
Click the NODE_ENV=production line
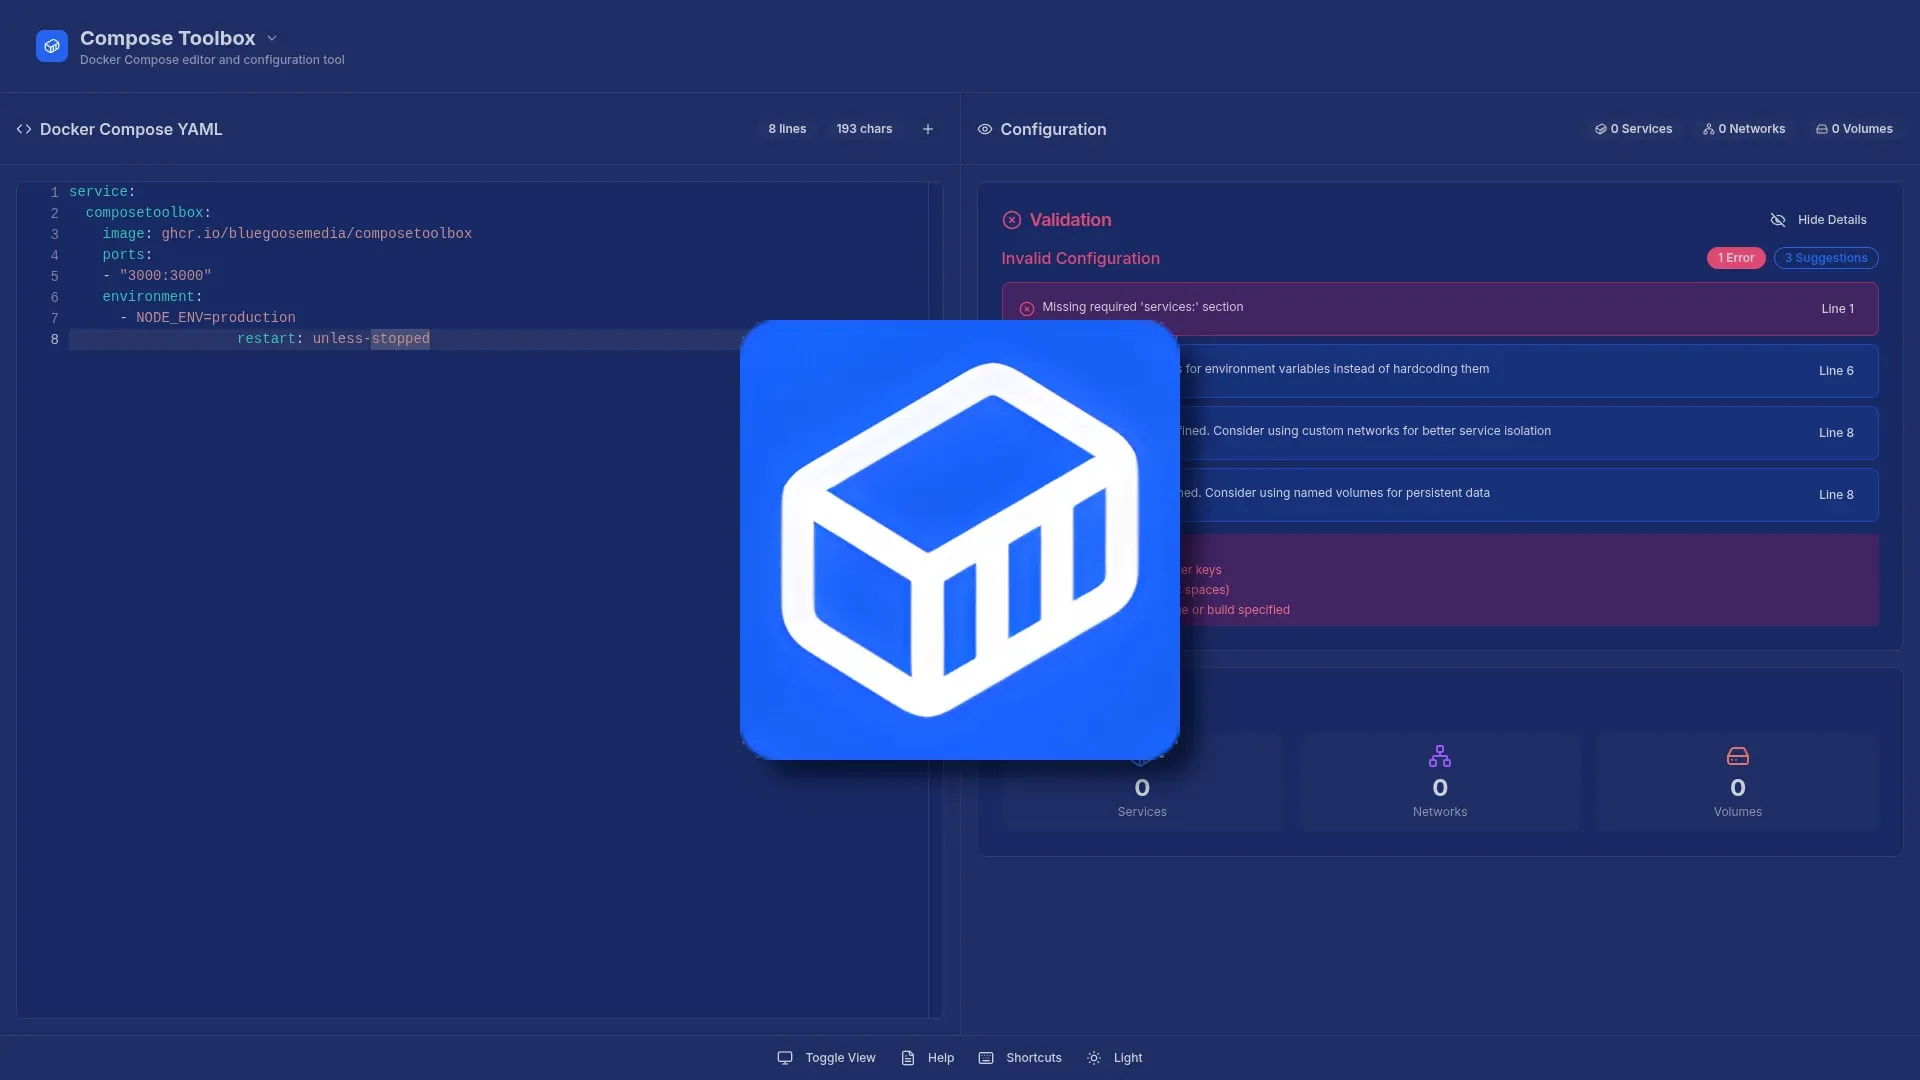coord(207,318)
